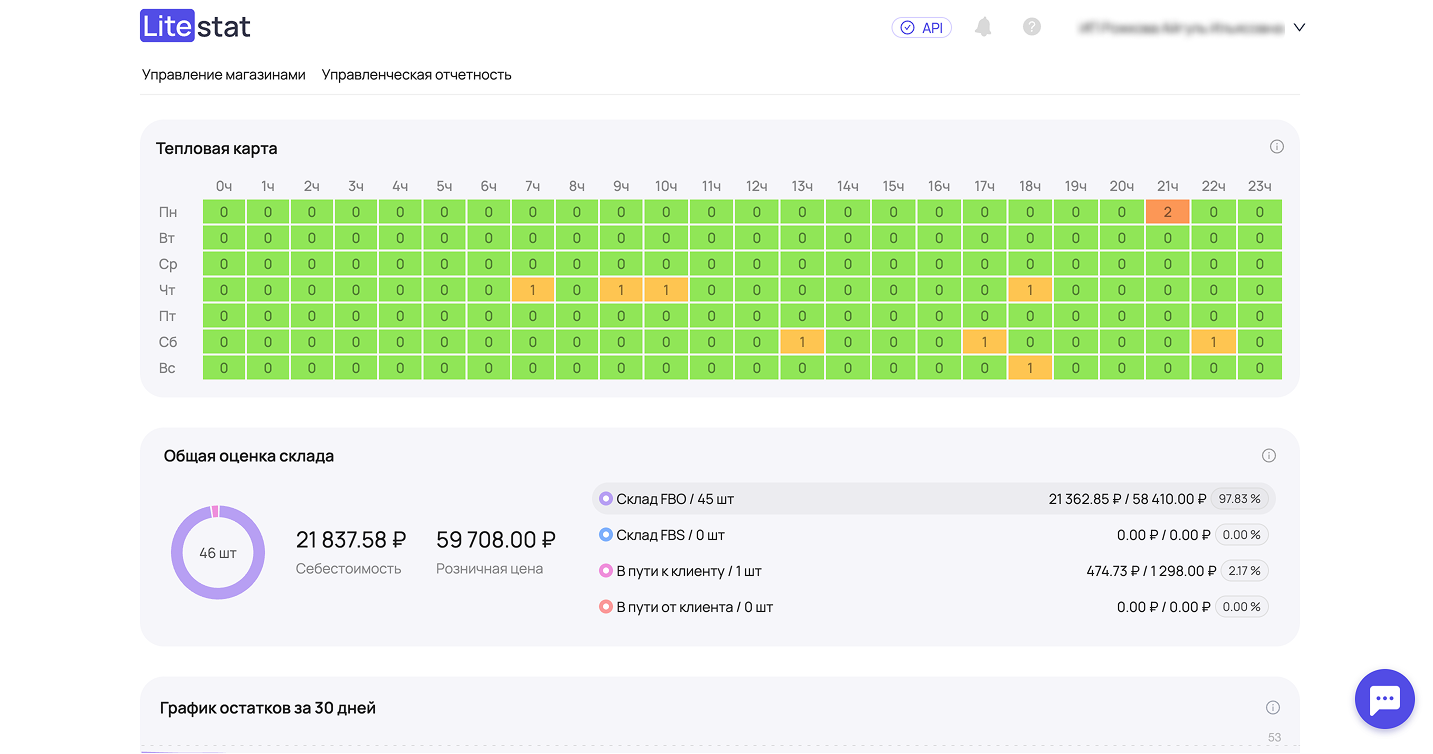Image resolution: width=1433 pixels, height=754 pixels.
Task: Open the notifications bell
Action: click(983, 27)
